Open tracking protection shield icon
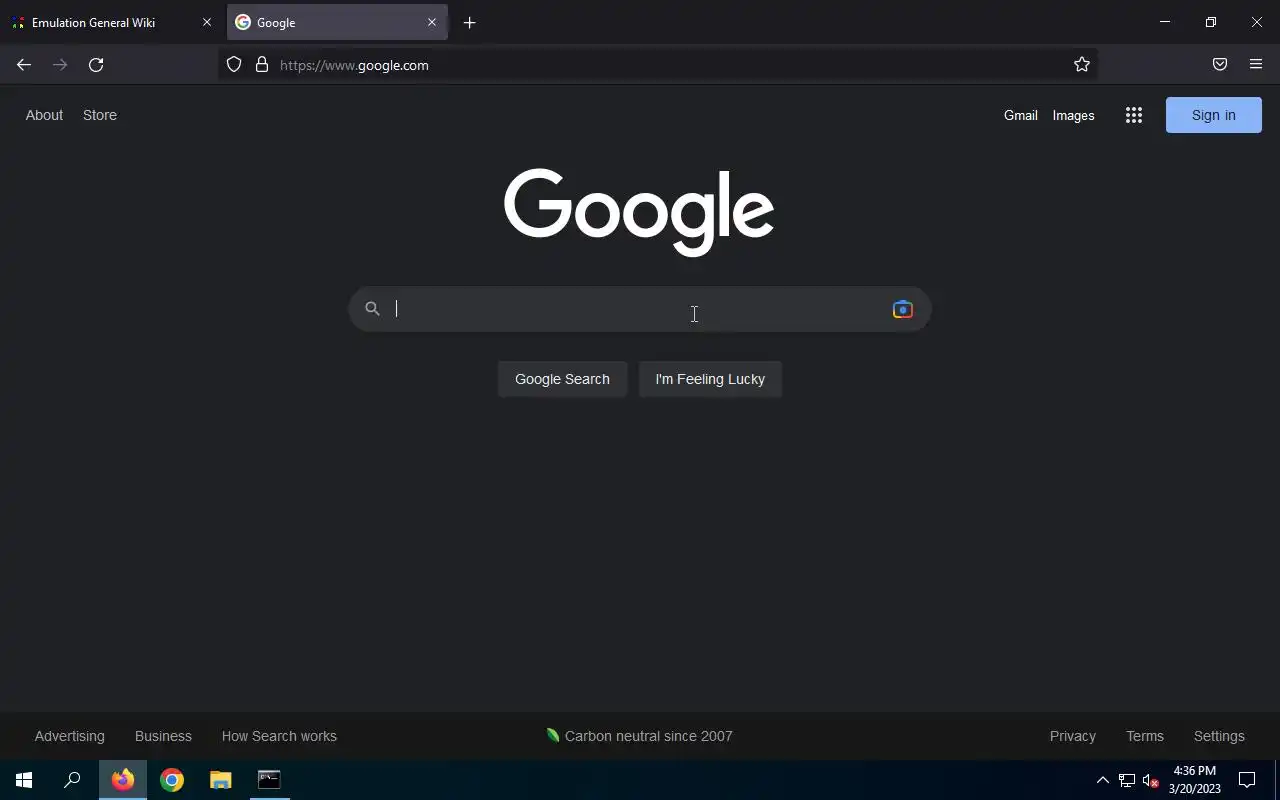Image resolution: width=1280 pixels, height=800 pixels. pyautogui.click(x=234, y=65)
